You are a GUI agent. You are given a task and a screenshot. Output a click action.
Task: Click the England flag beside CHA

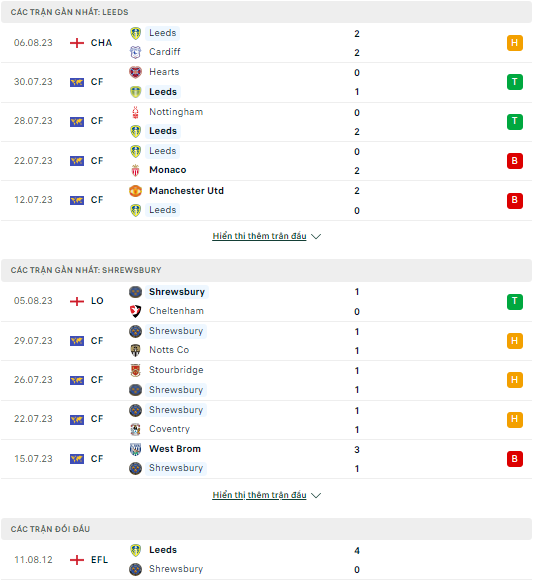pyautogui.click(x=77, y=43)
